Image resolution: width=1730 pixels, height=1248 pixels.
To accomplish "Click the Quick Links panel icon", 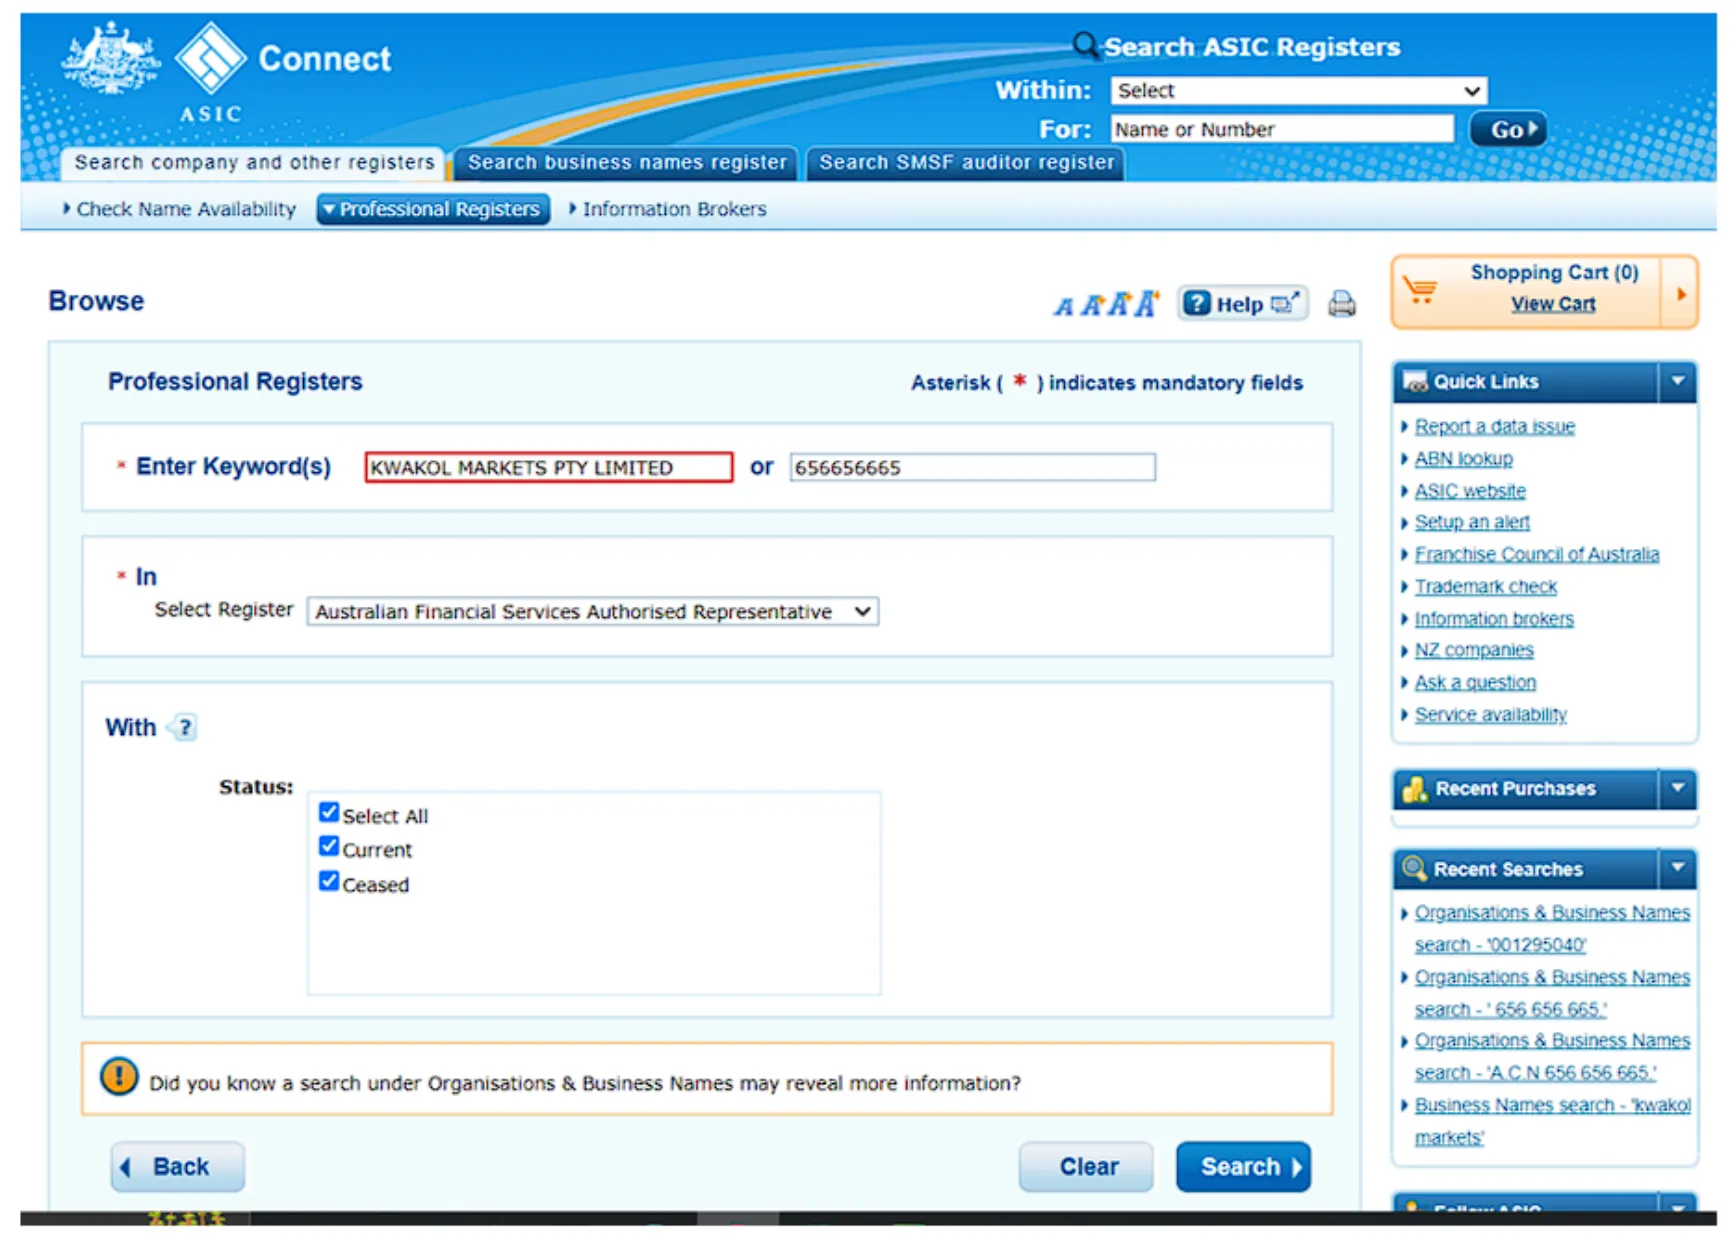I will [1415, 382].
